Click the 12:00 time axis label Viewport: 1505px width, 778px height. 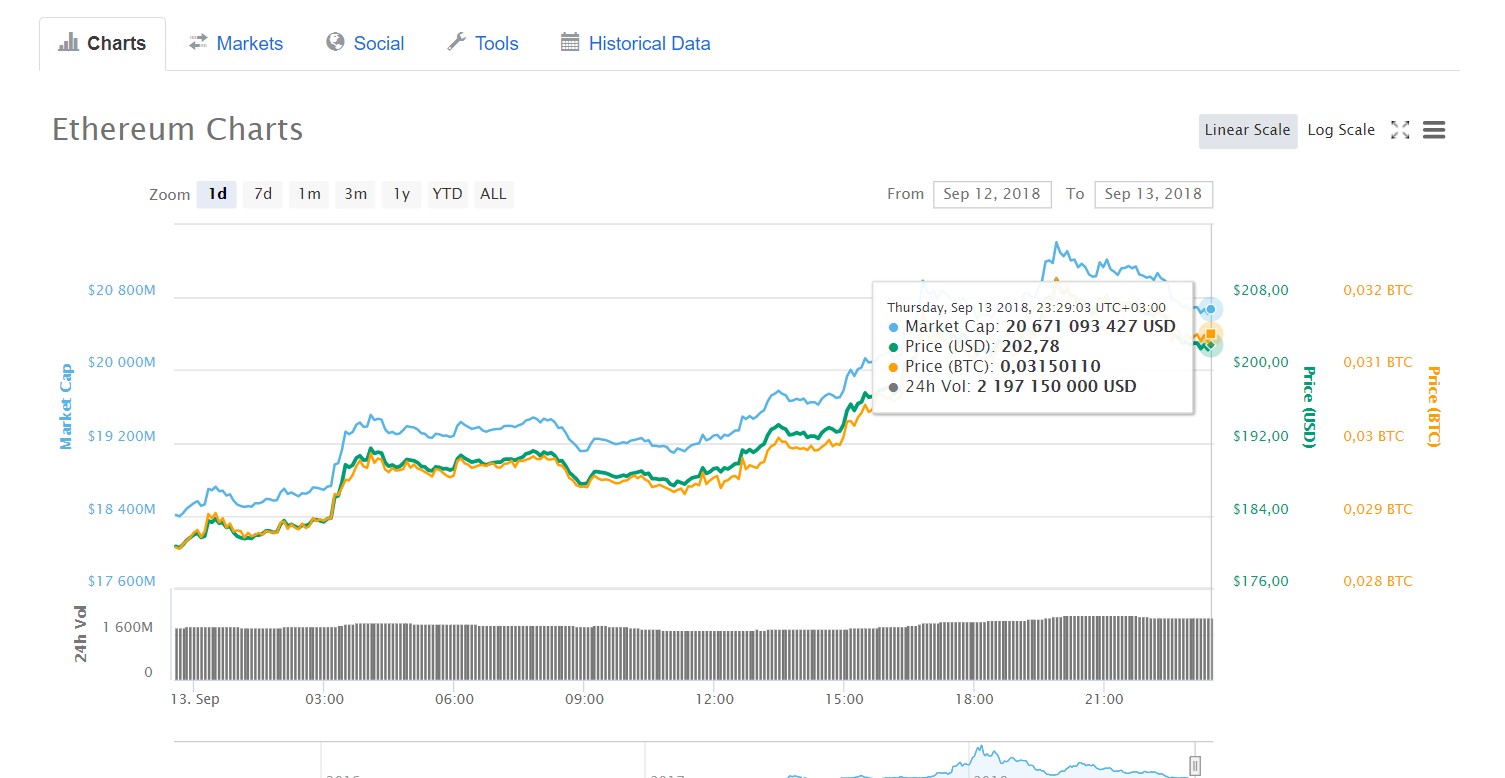(x=714, y=699)
